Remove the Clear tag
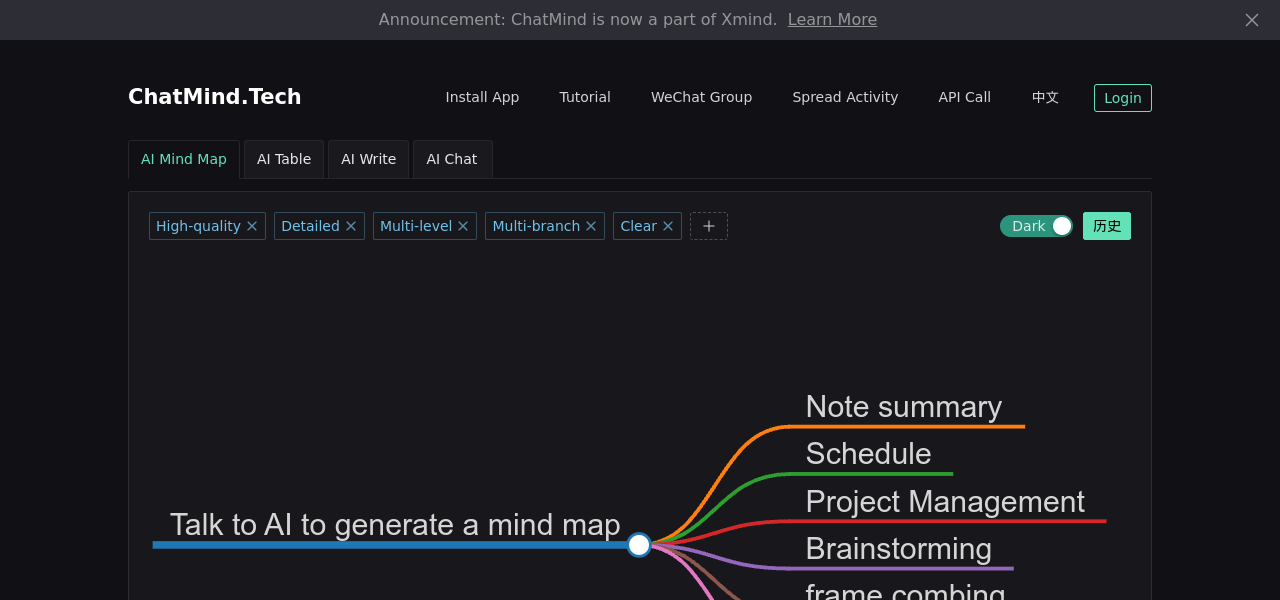This screenshot has width=1280, height=600. (x=668, y=226)
